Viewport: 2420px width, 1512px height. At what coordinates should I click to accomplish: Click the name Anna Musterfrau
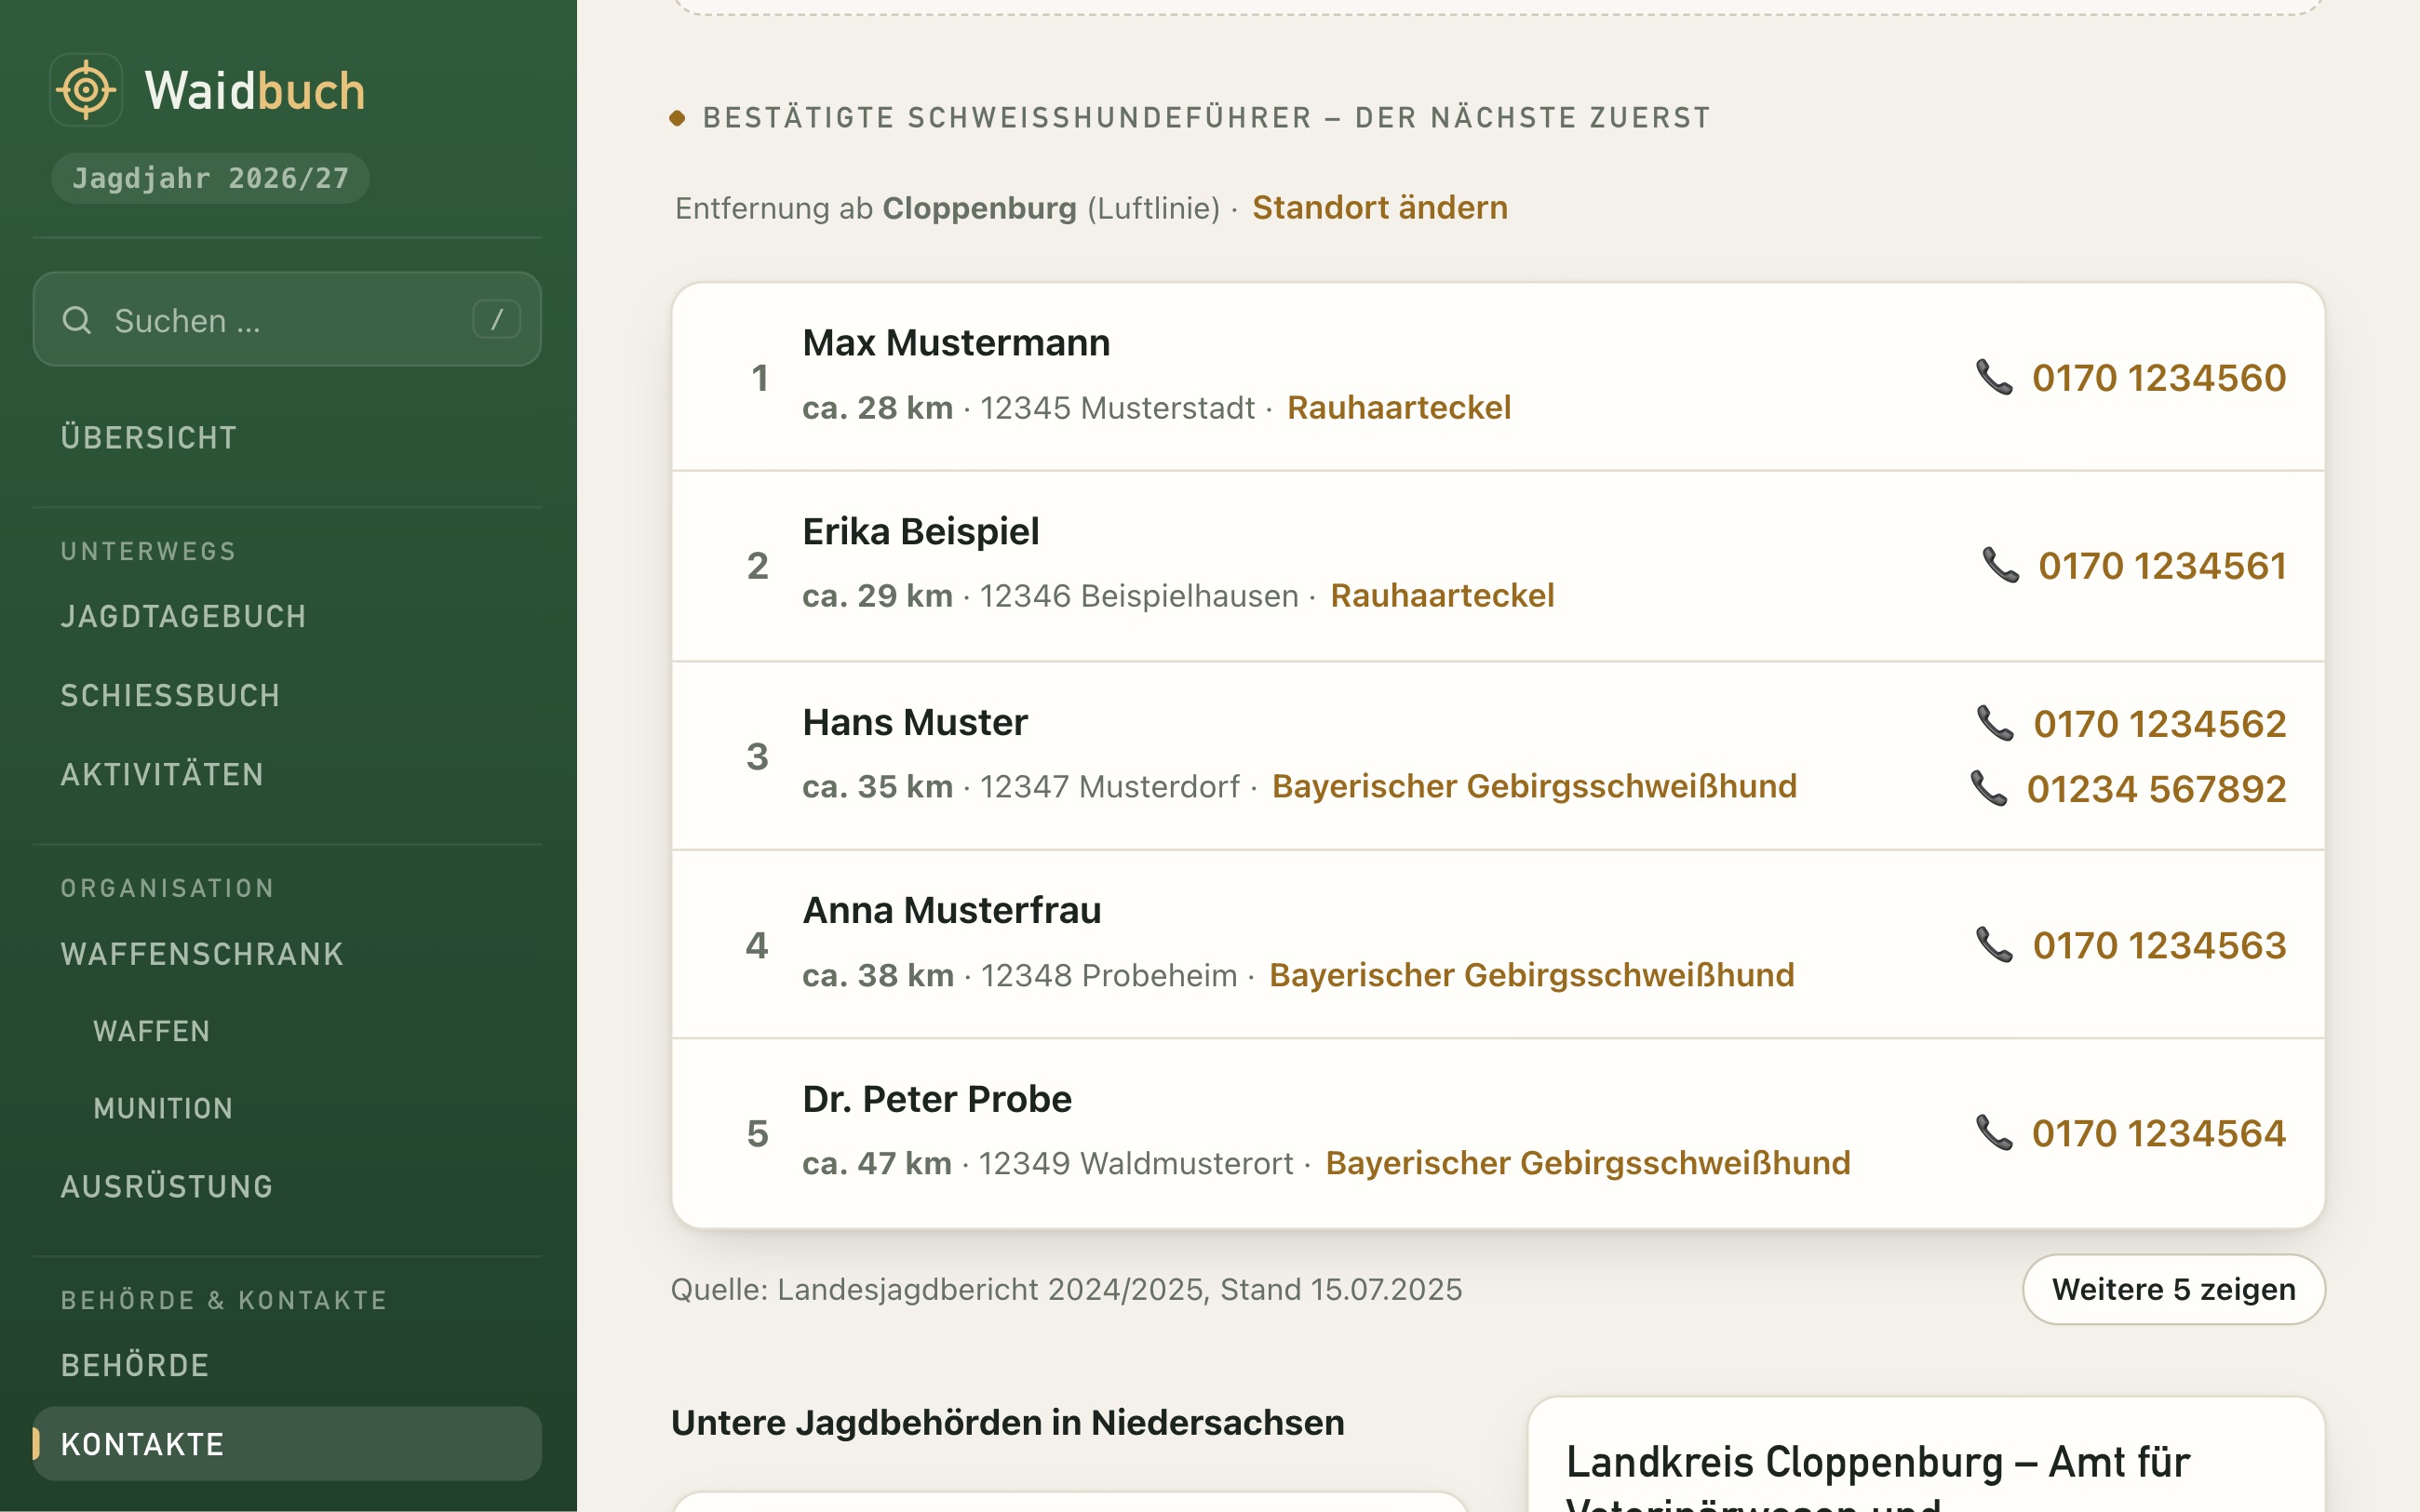[951, 910]
